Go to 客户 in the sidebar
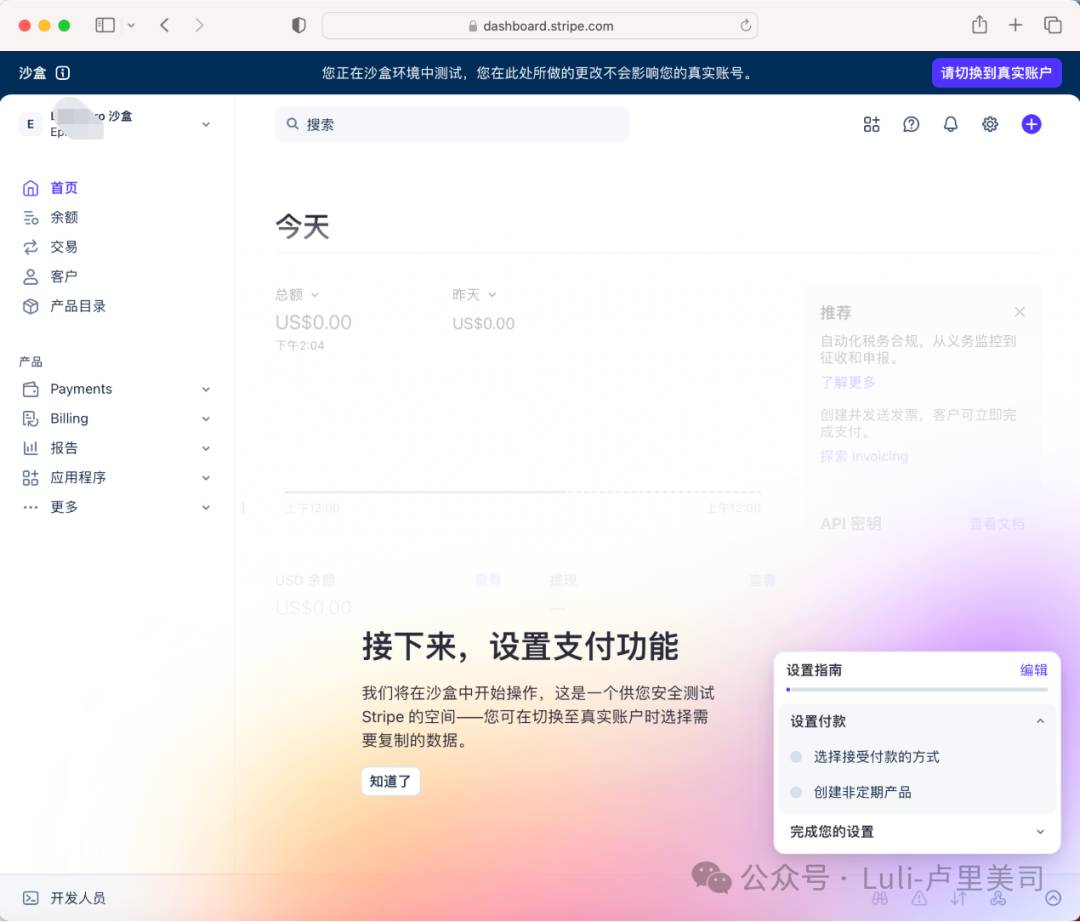 click(64, 277)
